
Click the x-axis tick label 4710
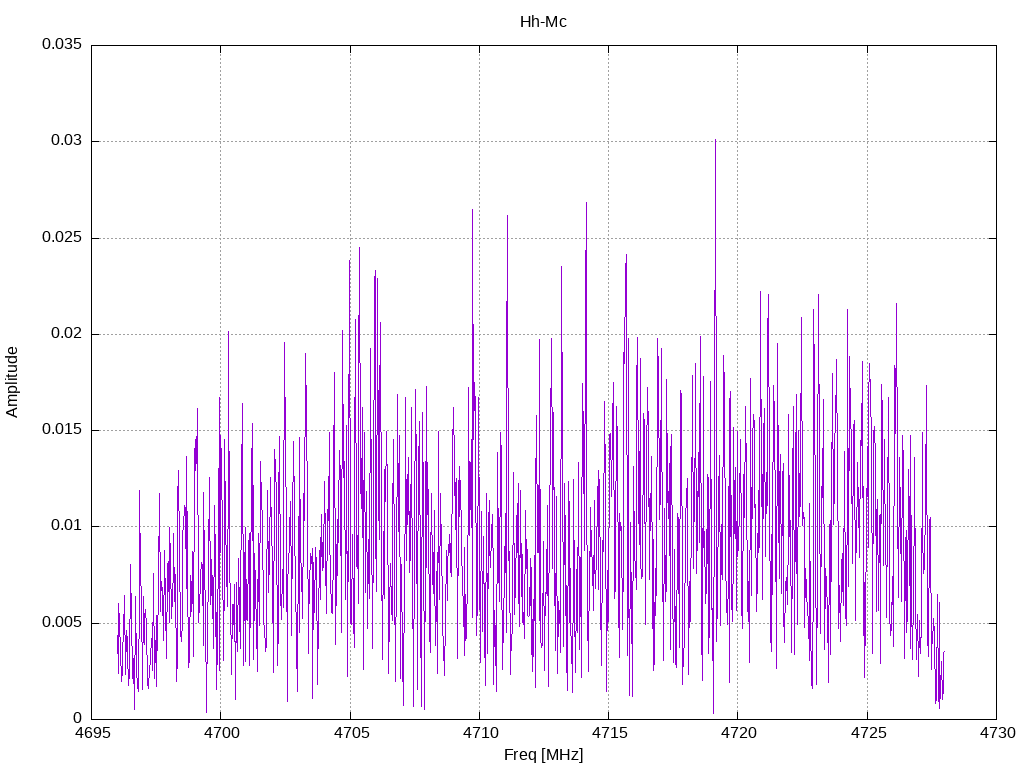(480, 733)
